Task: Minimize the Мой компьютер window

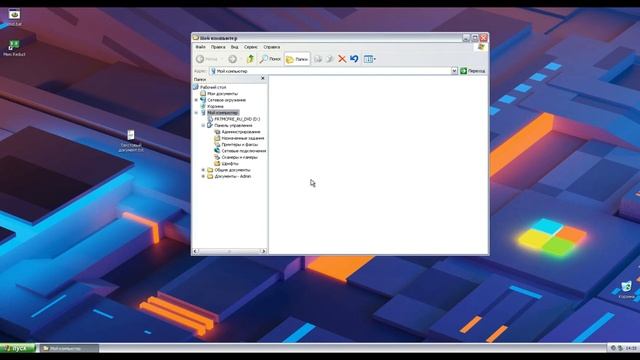Action: (466, 38)
